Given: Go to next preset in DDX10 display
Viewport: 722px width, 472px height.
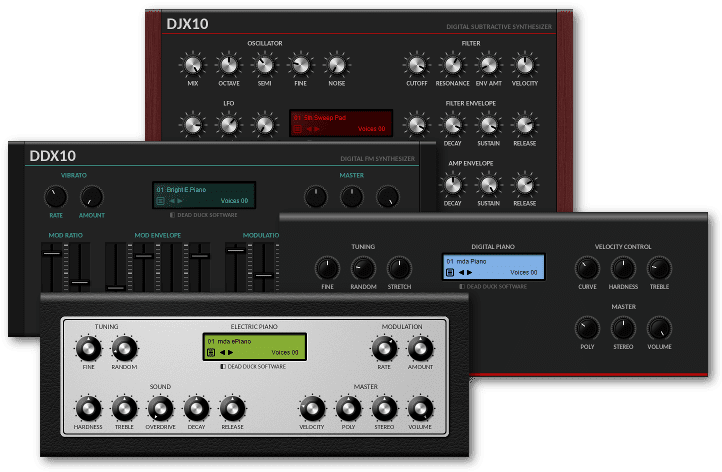Looking at the screenshot, I should tap(180, 201).
